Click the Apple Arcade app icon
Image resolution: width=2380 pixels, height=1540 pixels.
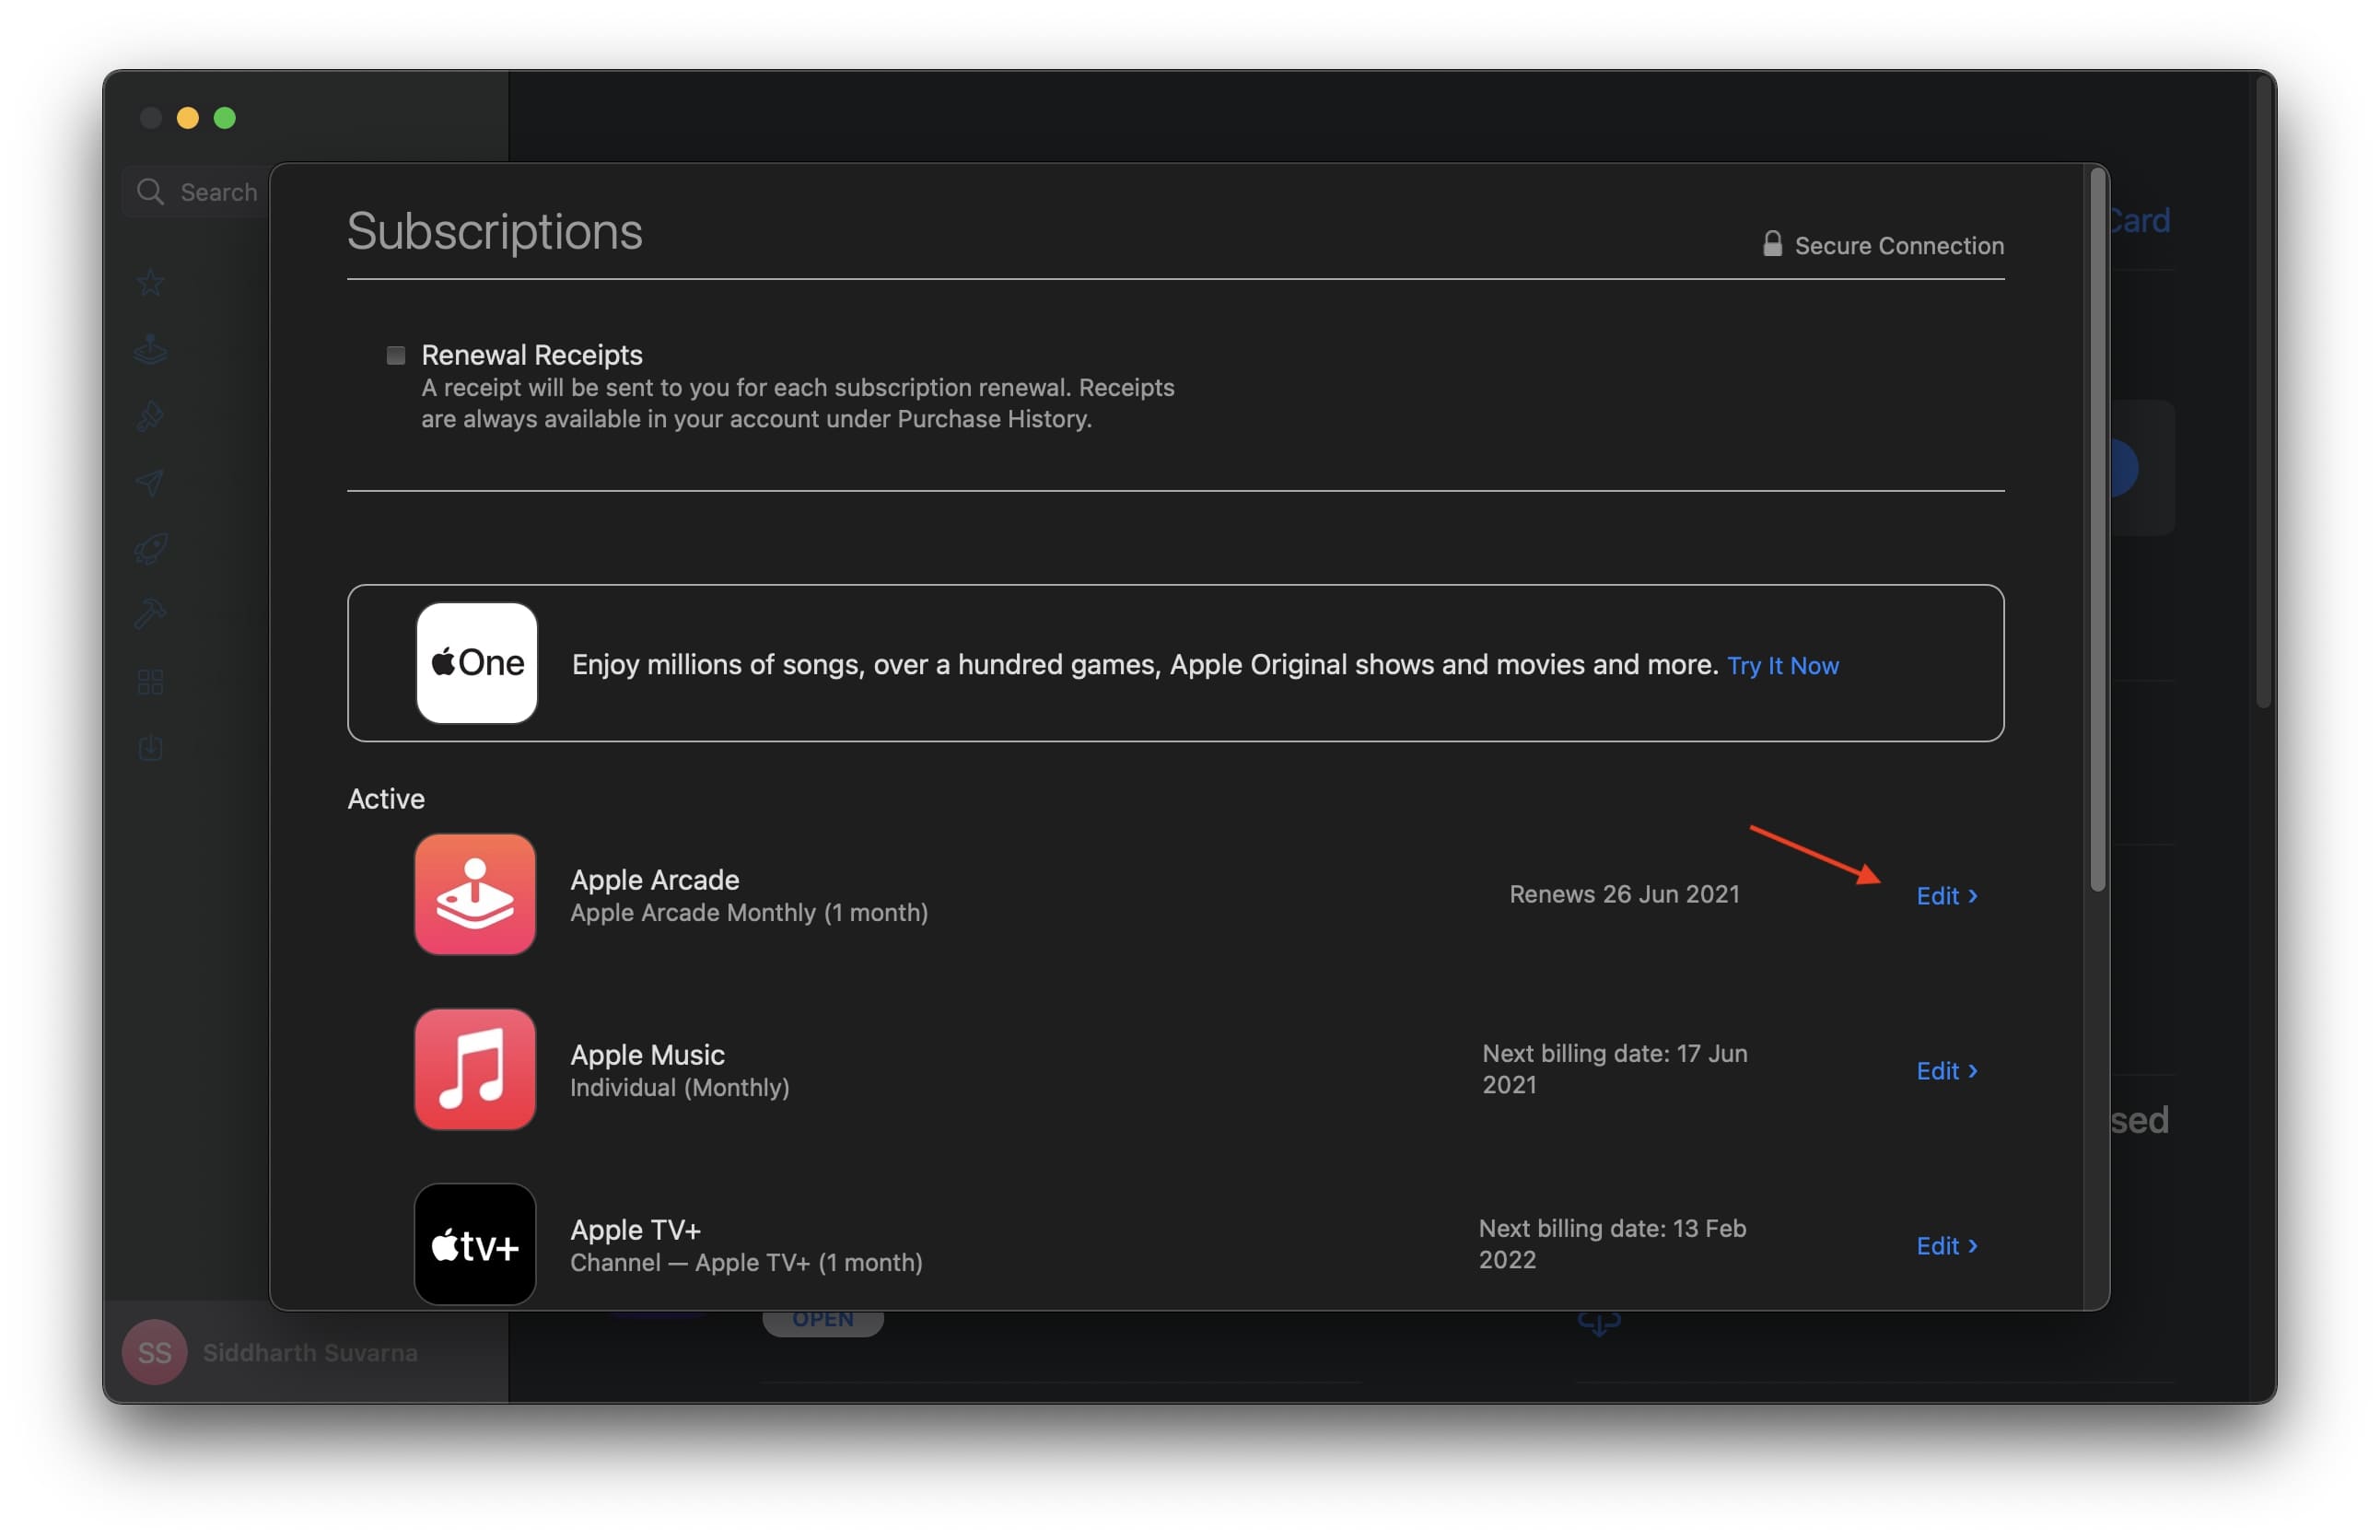475,894
